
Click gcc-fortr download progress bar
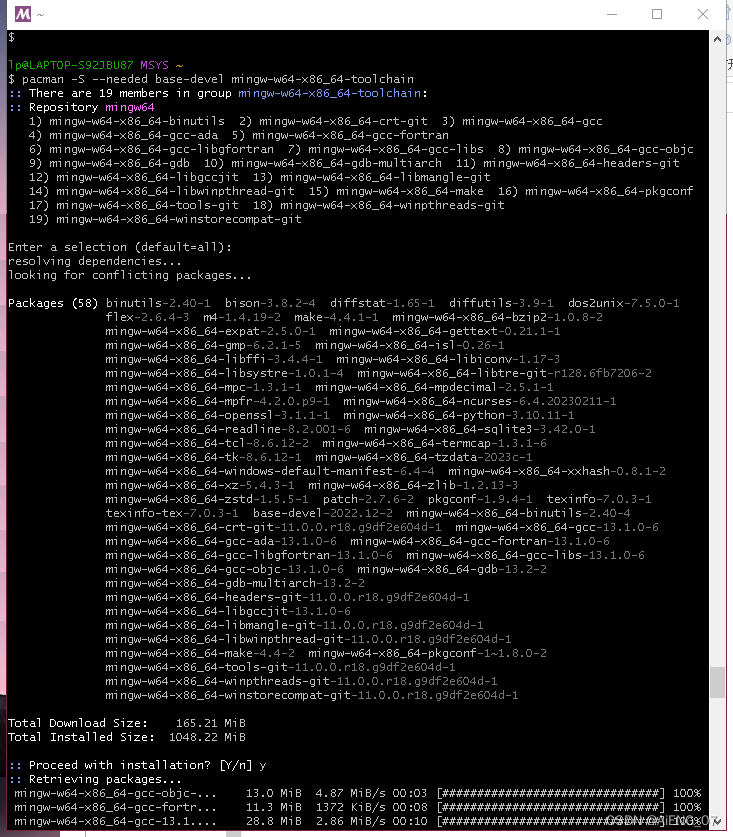[550, 807]
